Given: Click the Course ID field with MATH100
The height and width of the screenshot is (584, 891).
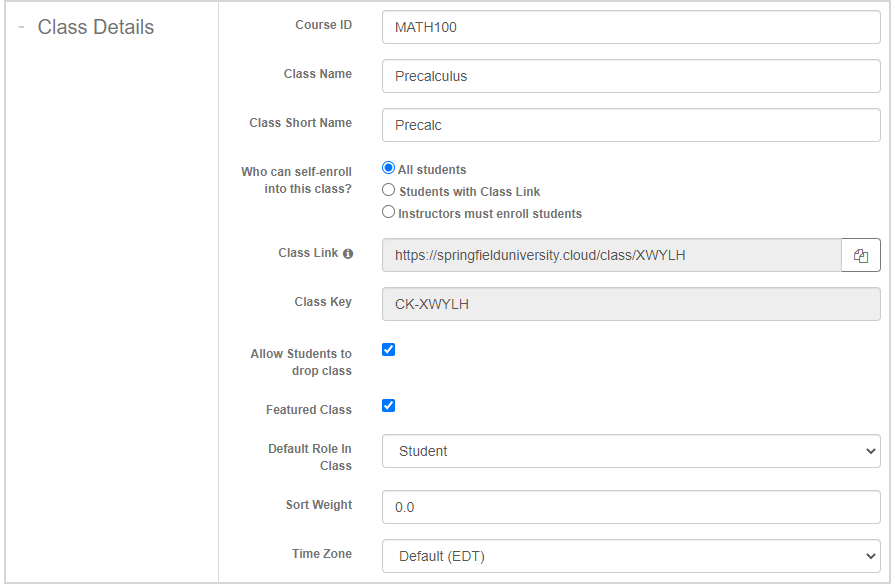Looking at the screenshot, I should click(x=630, y=28).
